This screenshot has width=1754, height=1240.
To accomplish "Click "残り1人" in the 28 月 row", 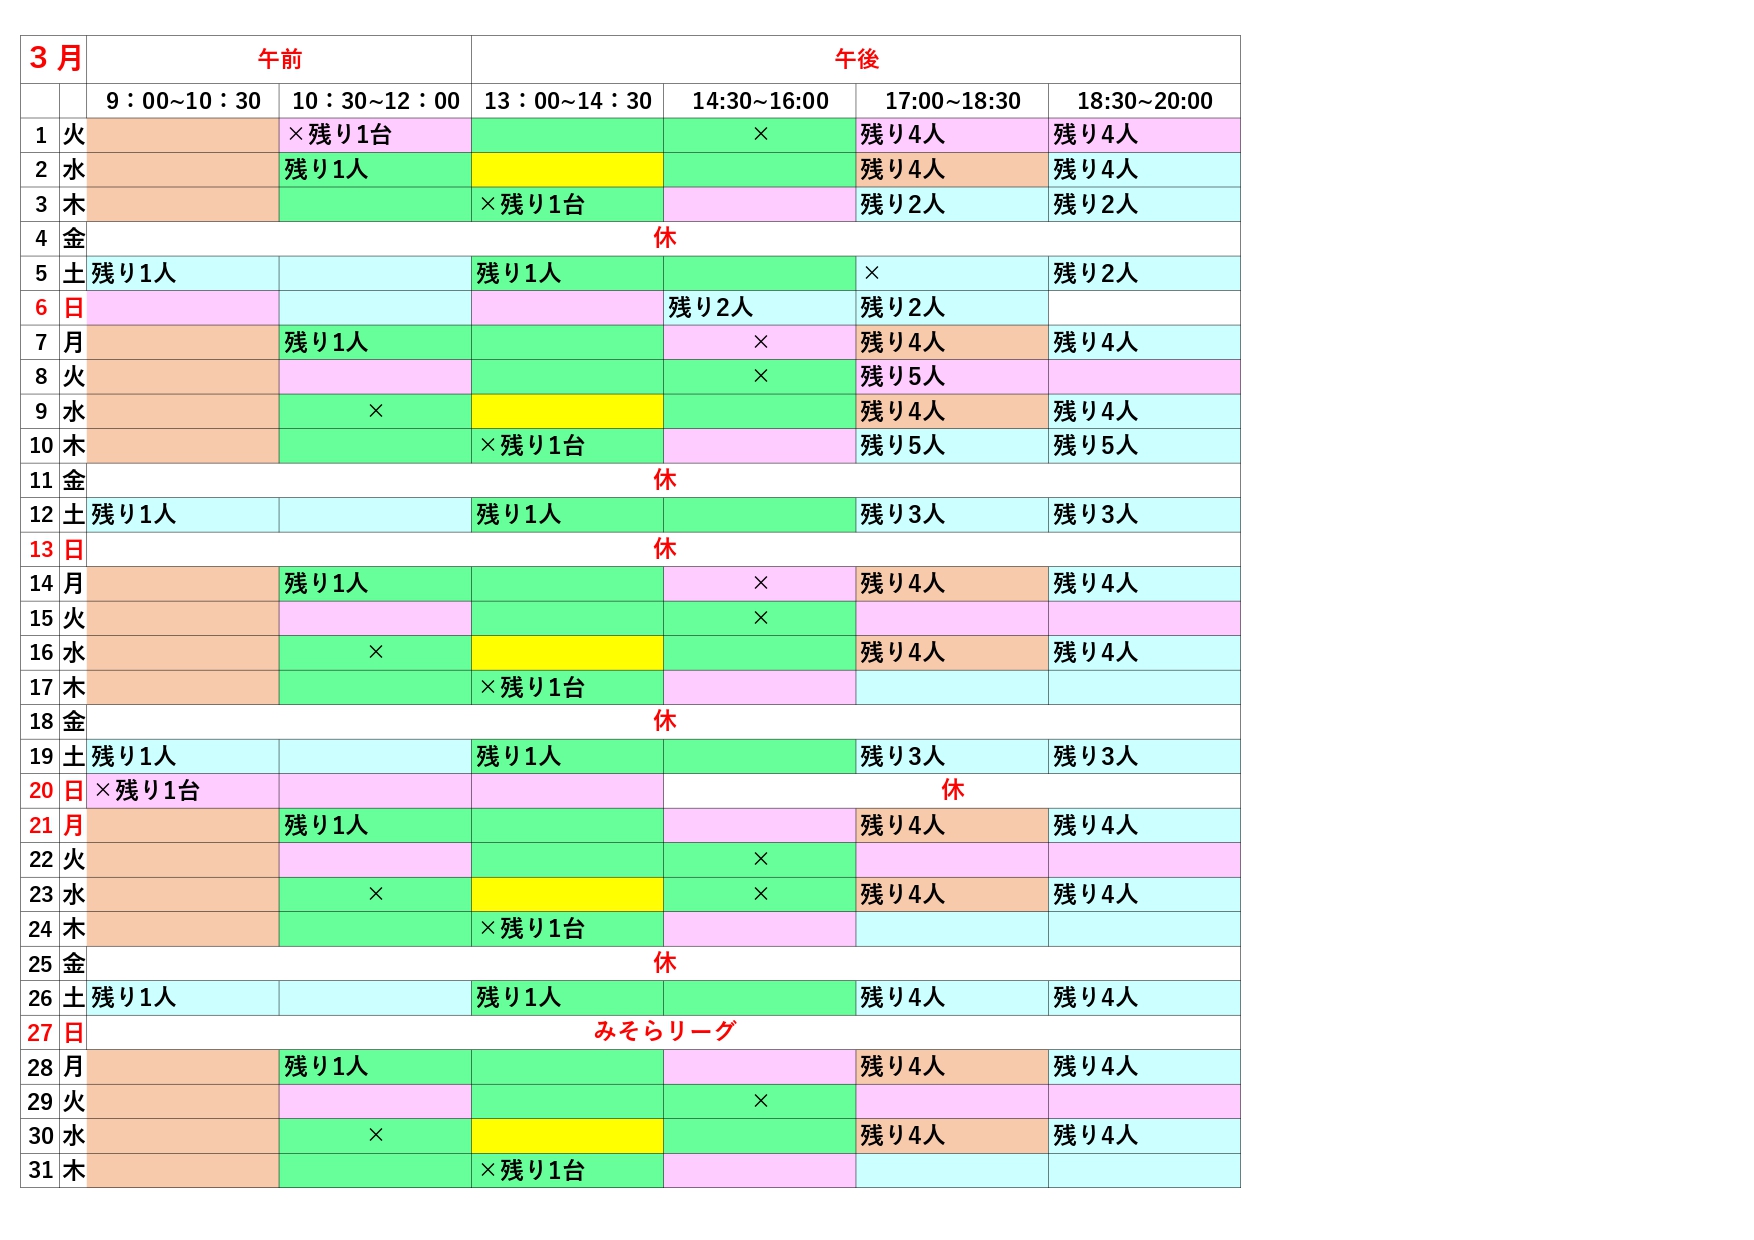I will [x=326, y=1067].
